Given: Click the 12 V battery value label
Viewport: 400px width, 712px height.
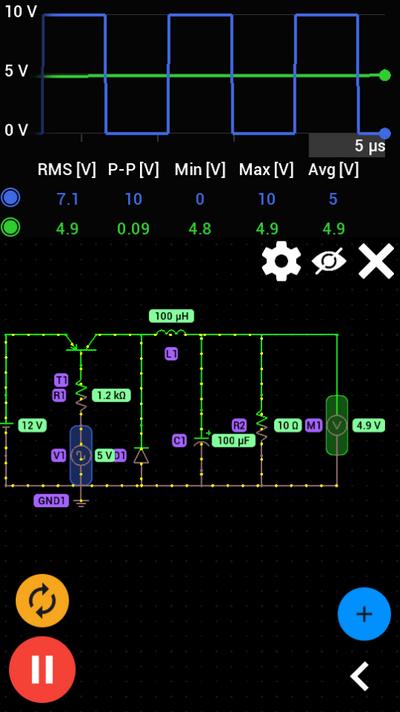Looking at the screenshot, I should coord(32,425).
